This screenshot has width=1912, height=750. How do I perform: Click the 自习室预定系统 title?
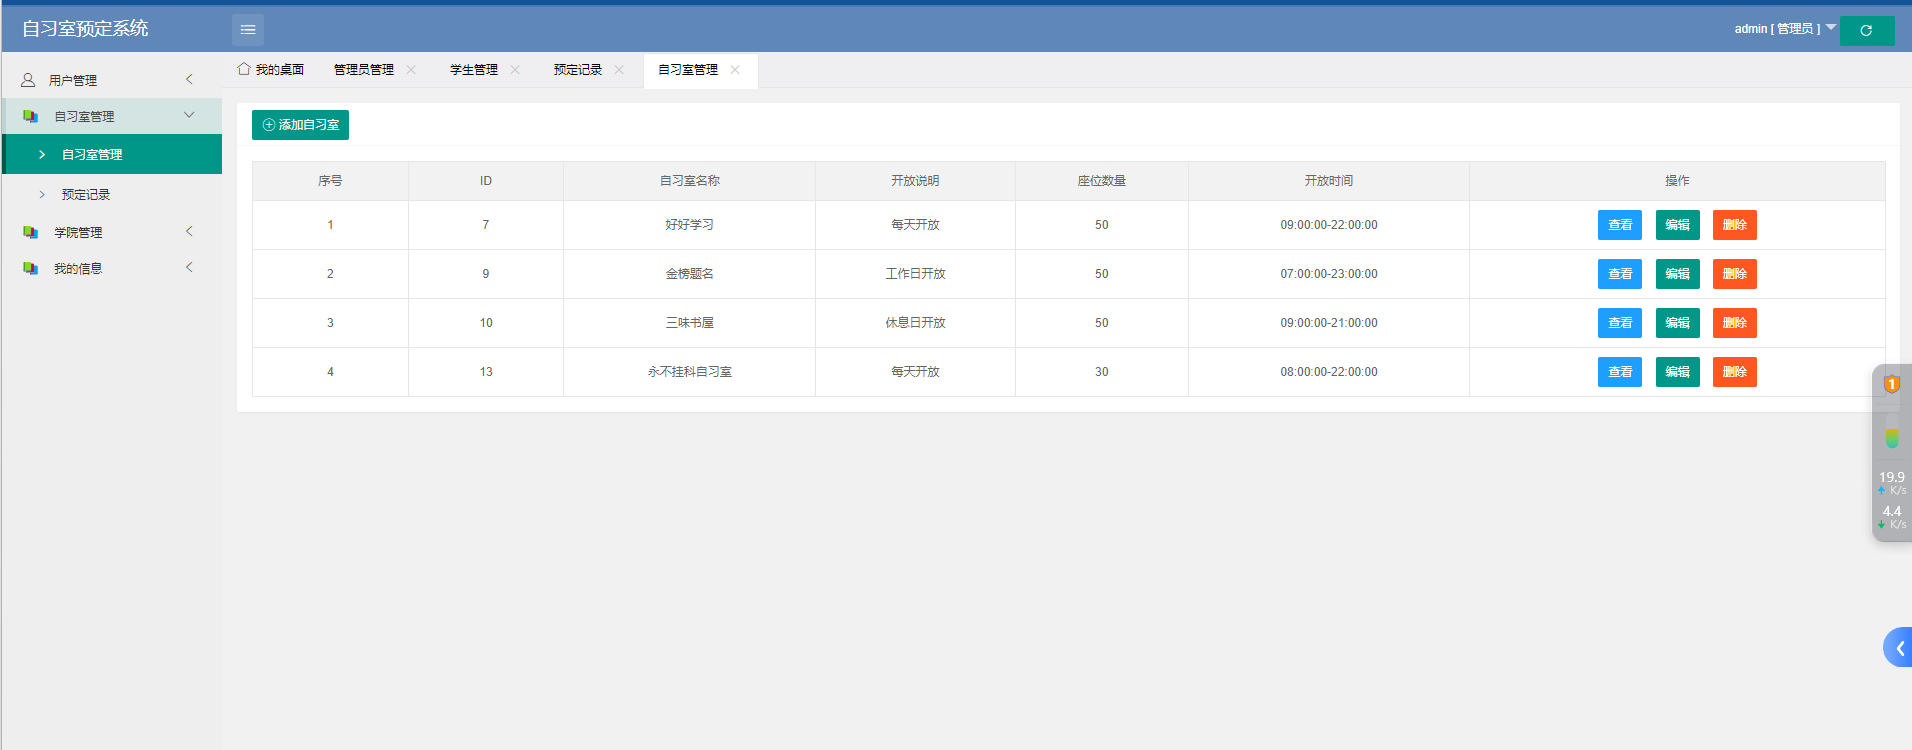[85, 29]
